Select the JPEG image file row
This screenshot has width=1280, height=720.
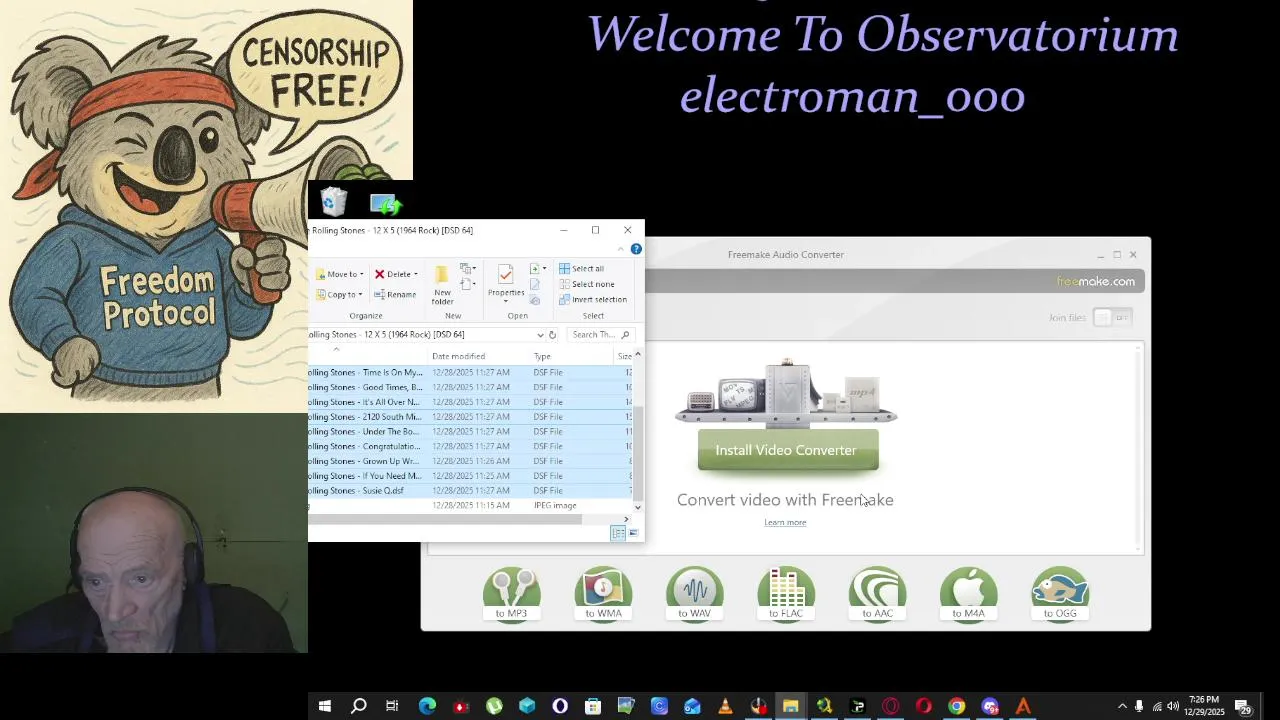[470, 505]
